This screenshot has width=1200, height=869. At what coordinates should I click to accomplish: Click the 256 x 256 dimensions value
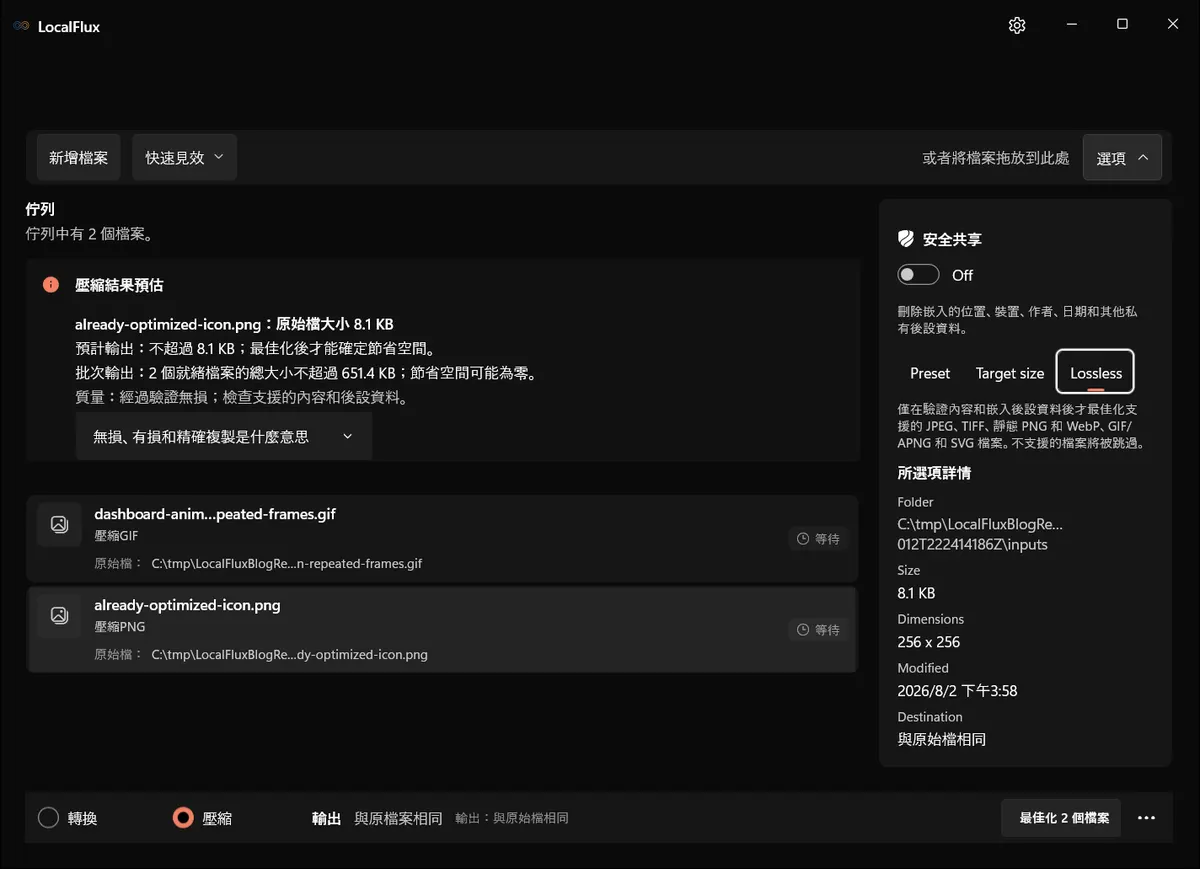pyautogui.click(x=929, y=642)
